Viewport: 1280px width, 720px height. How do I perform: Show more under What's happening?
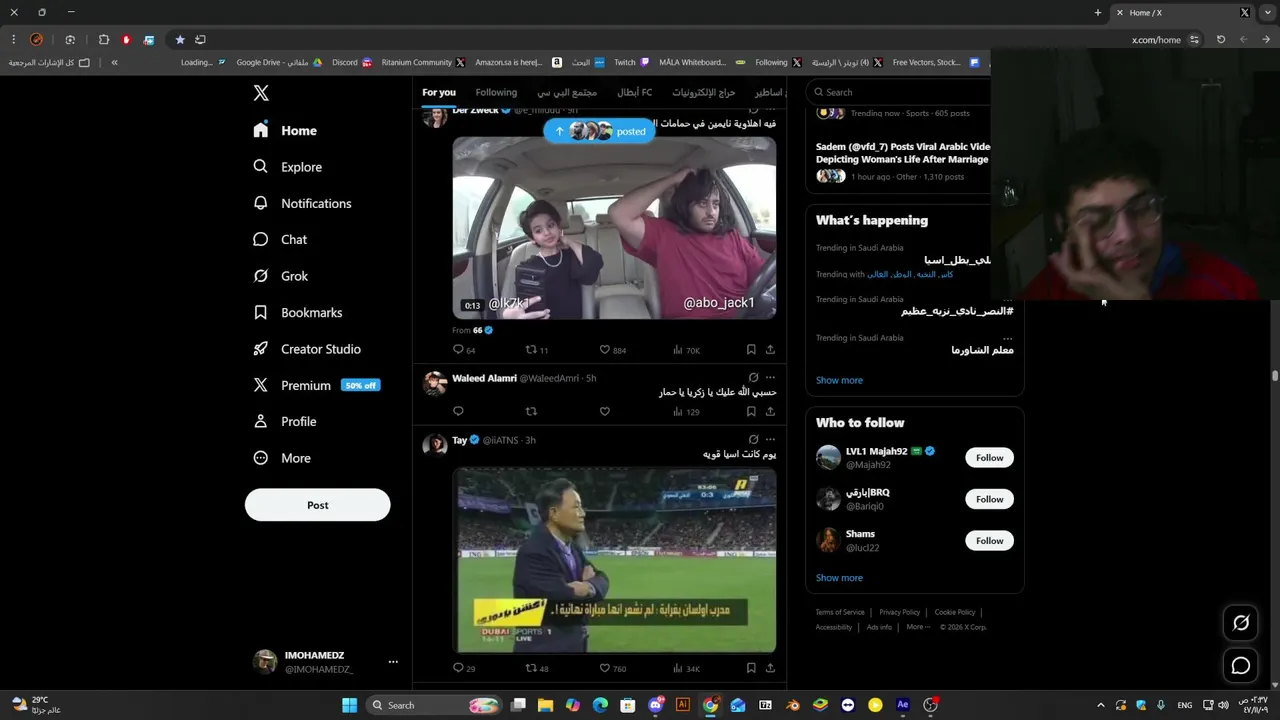[839, 380]
